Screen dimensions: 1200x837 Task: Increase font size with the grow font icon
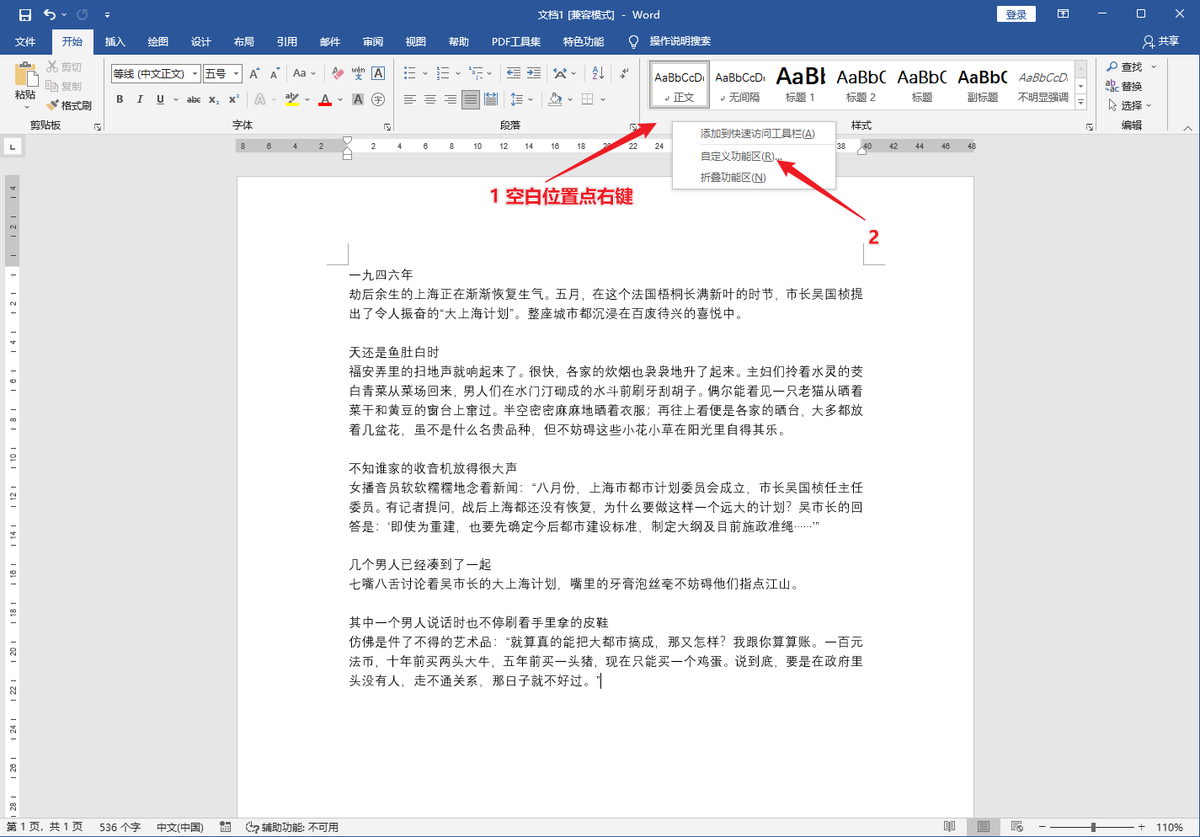pos(255,73)
